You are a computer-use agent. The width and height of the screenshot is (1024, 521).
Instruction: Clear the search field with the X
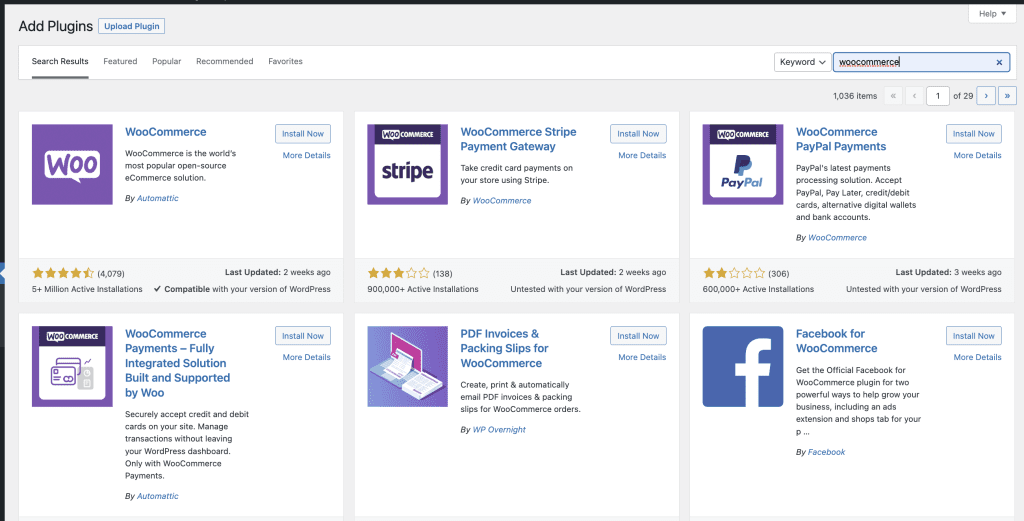[999, 62]
